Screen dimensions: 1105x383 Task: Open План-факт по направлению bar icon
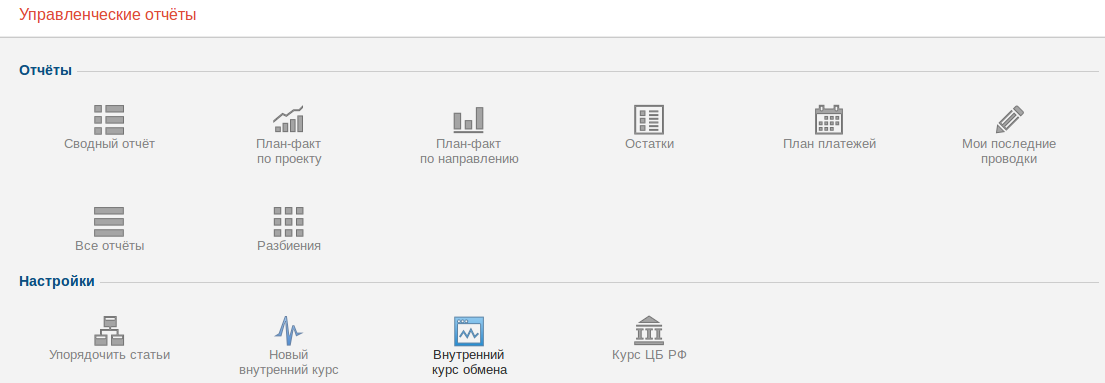tap(469, 119)
